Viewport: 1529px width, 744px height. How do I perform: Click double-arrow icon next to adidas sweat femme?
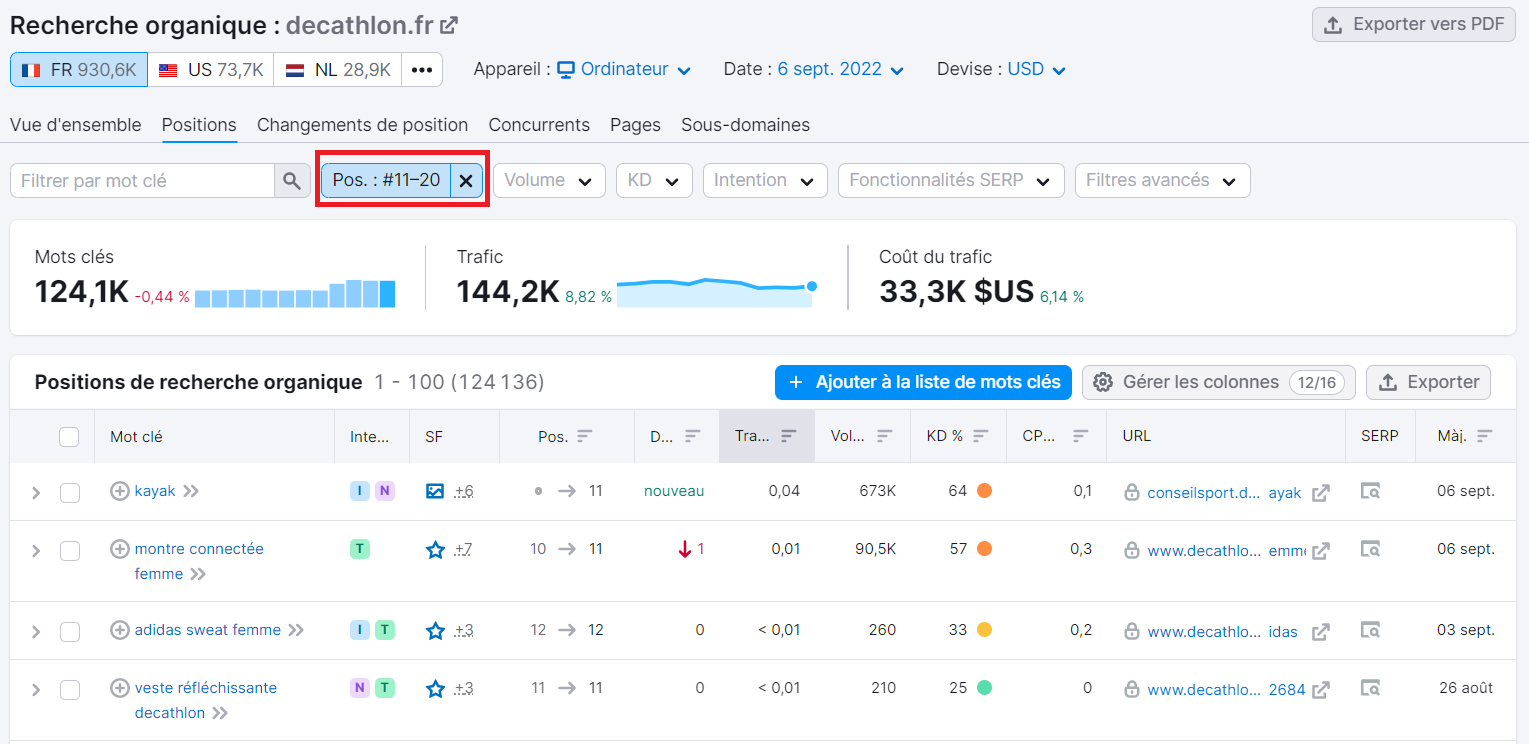296,630
